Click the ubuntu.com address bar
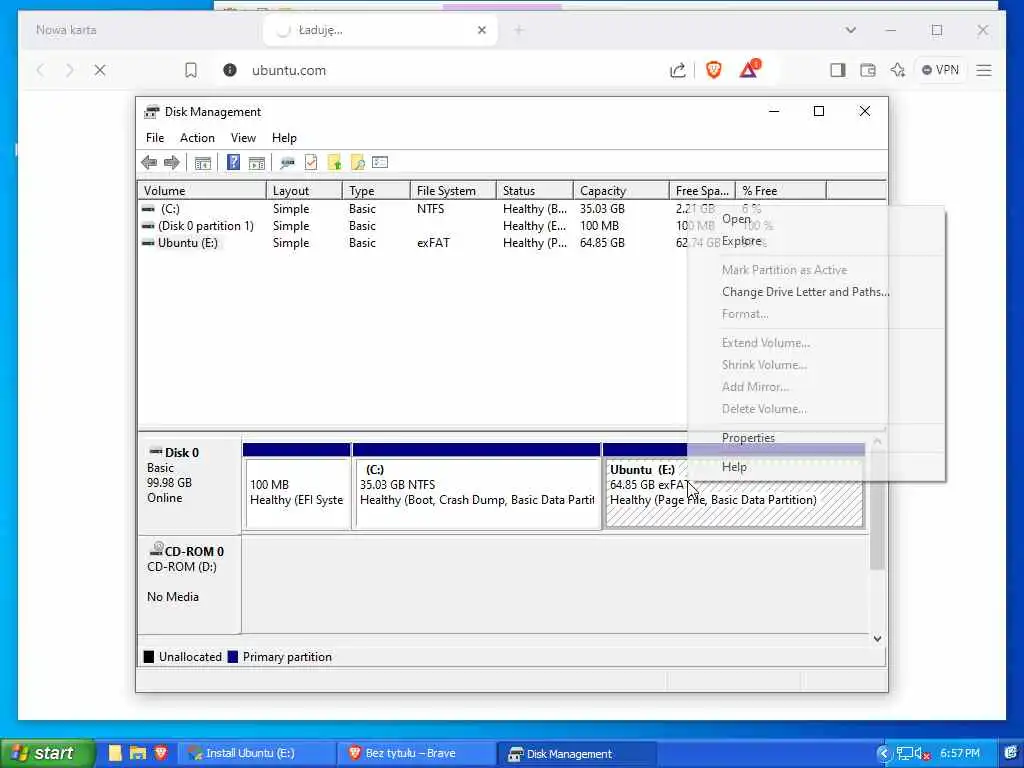Screen dimensions: 1024x768 tap(451, 70)
